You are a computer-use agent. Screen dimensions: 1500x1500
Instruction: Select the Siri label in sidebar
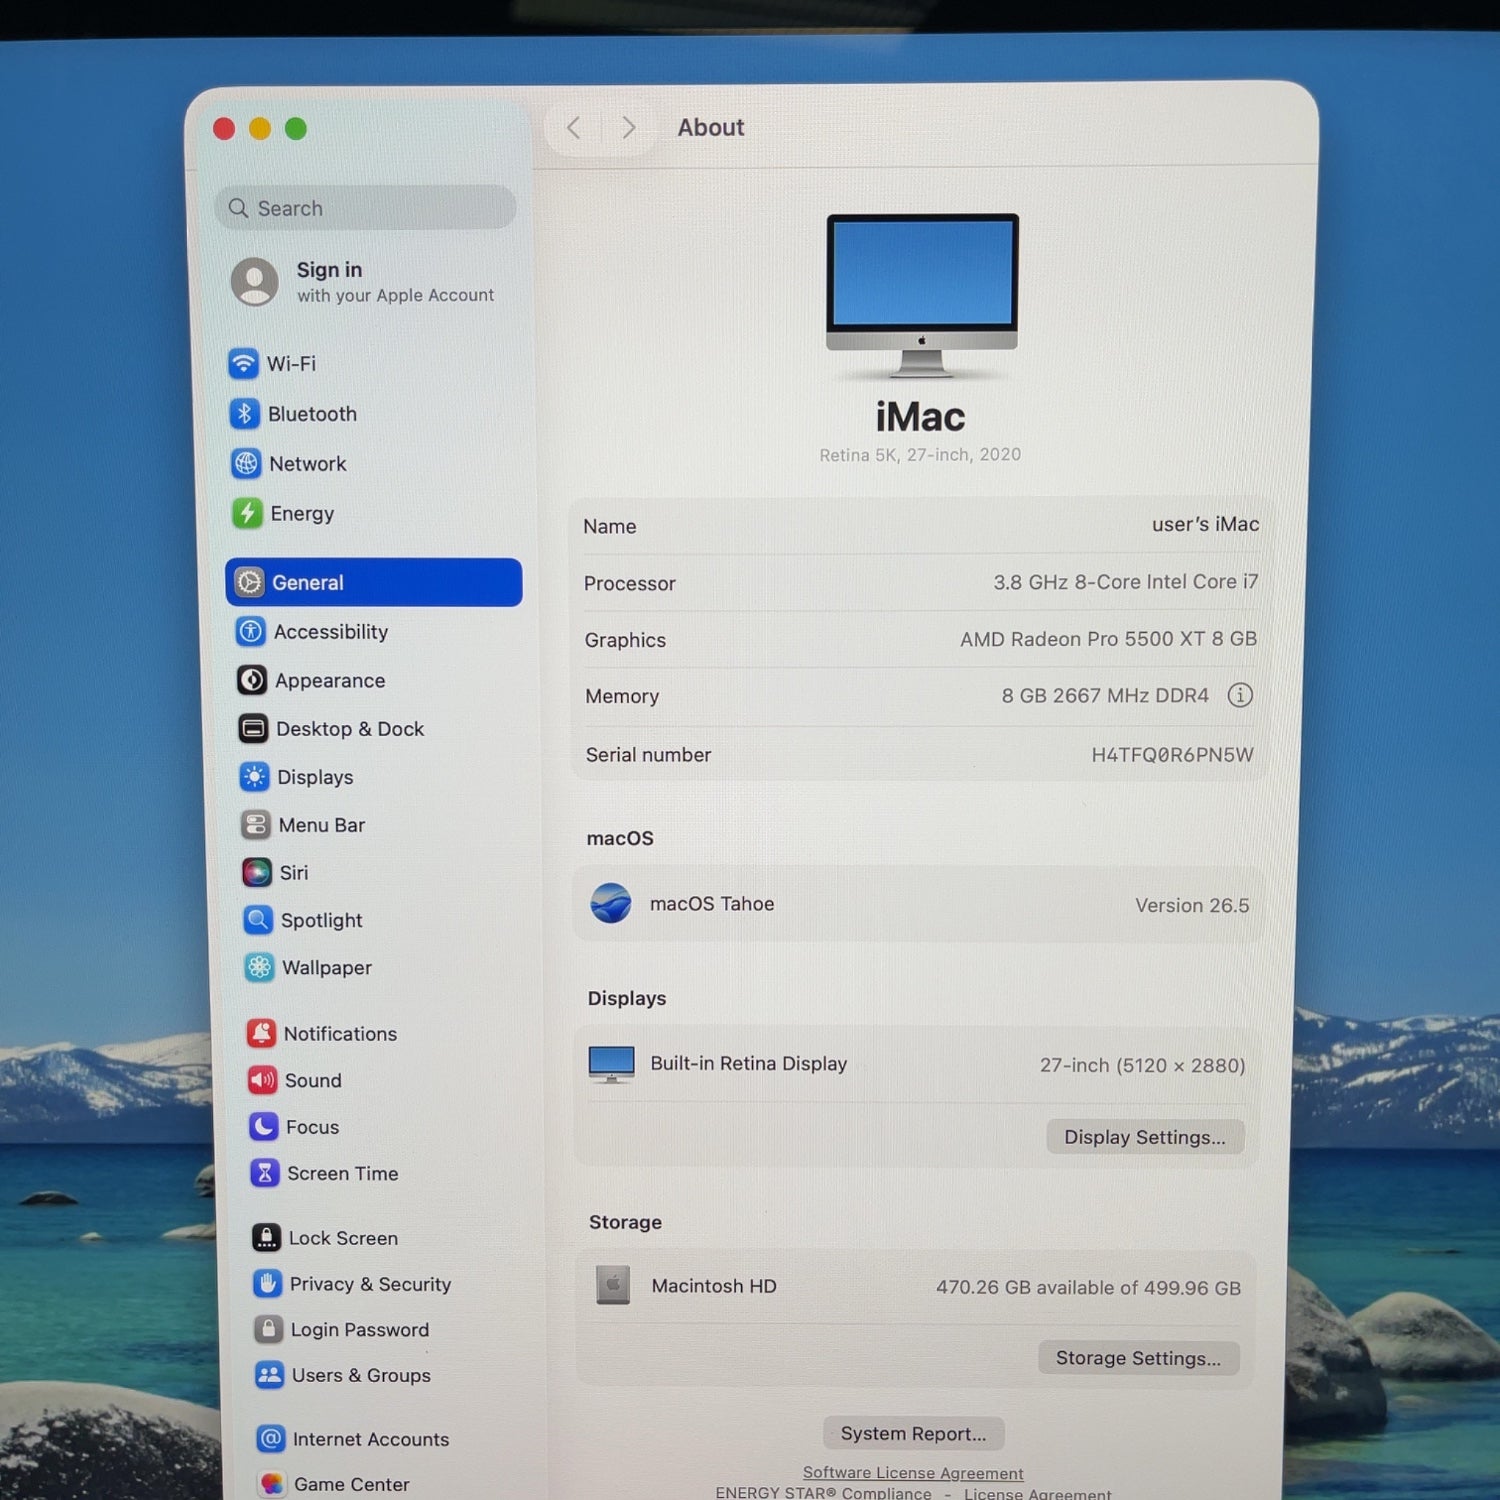pyautogui.click(x=294, y=873)
